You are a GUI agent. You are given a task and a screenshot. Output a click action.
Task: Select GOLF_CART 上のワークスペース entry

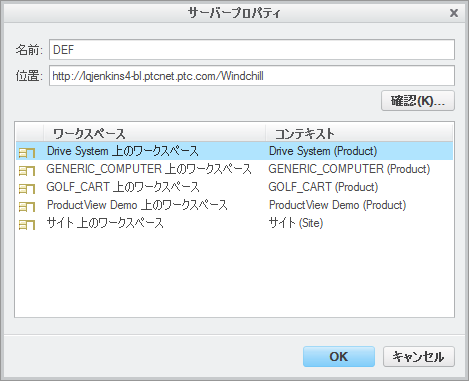point(123,187)
